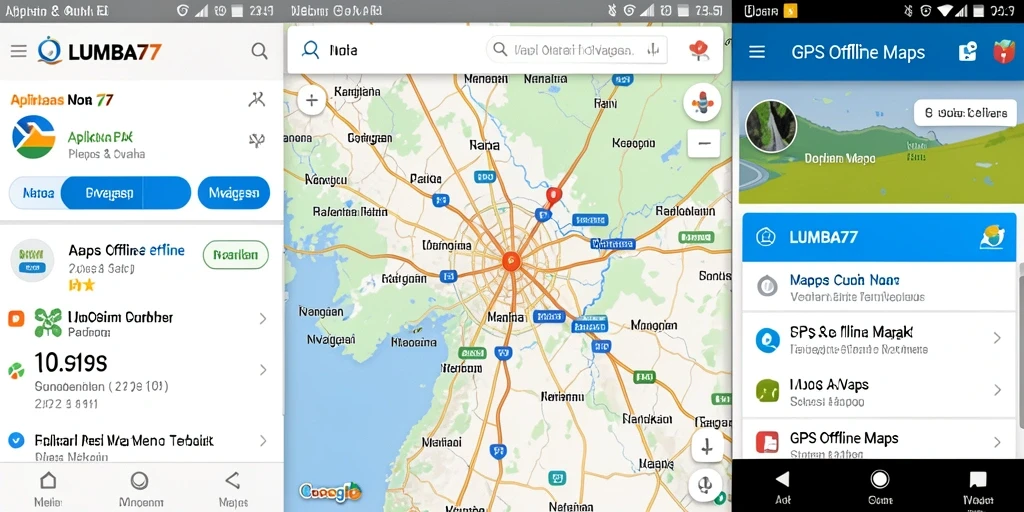
Task: Open the blue-orange-green round app icon
Action: click(x=33, y=136)
